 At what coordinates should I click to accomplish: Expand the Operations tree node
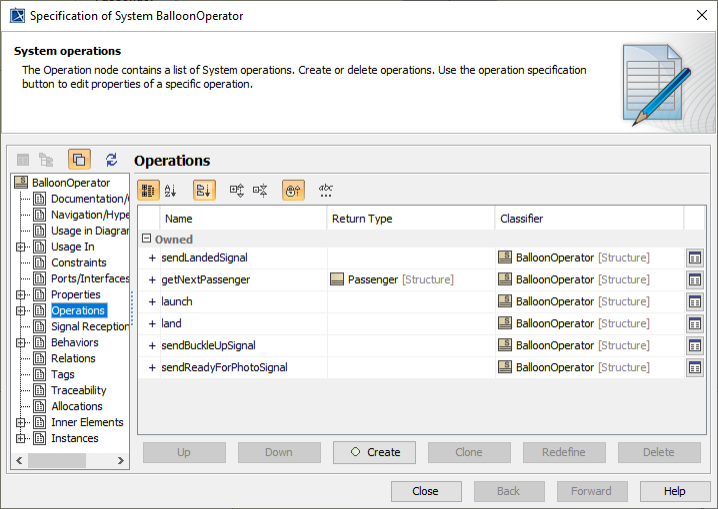tap(20, 311)
